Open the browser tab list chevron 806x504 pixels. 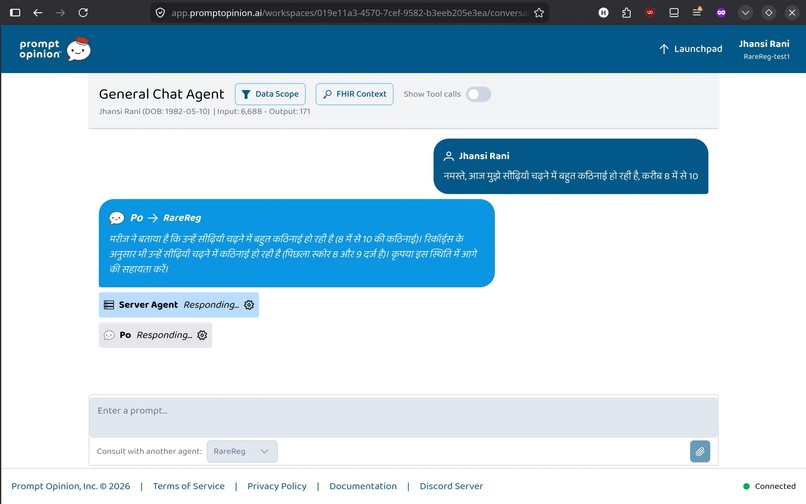tap(745, 12)
